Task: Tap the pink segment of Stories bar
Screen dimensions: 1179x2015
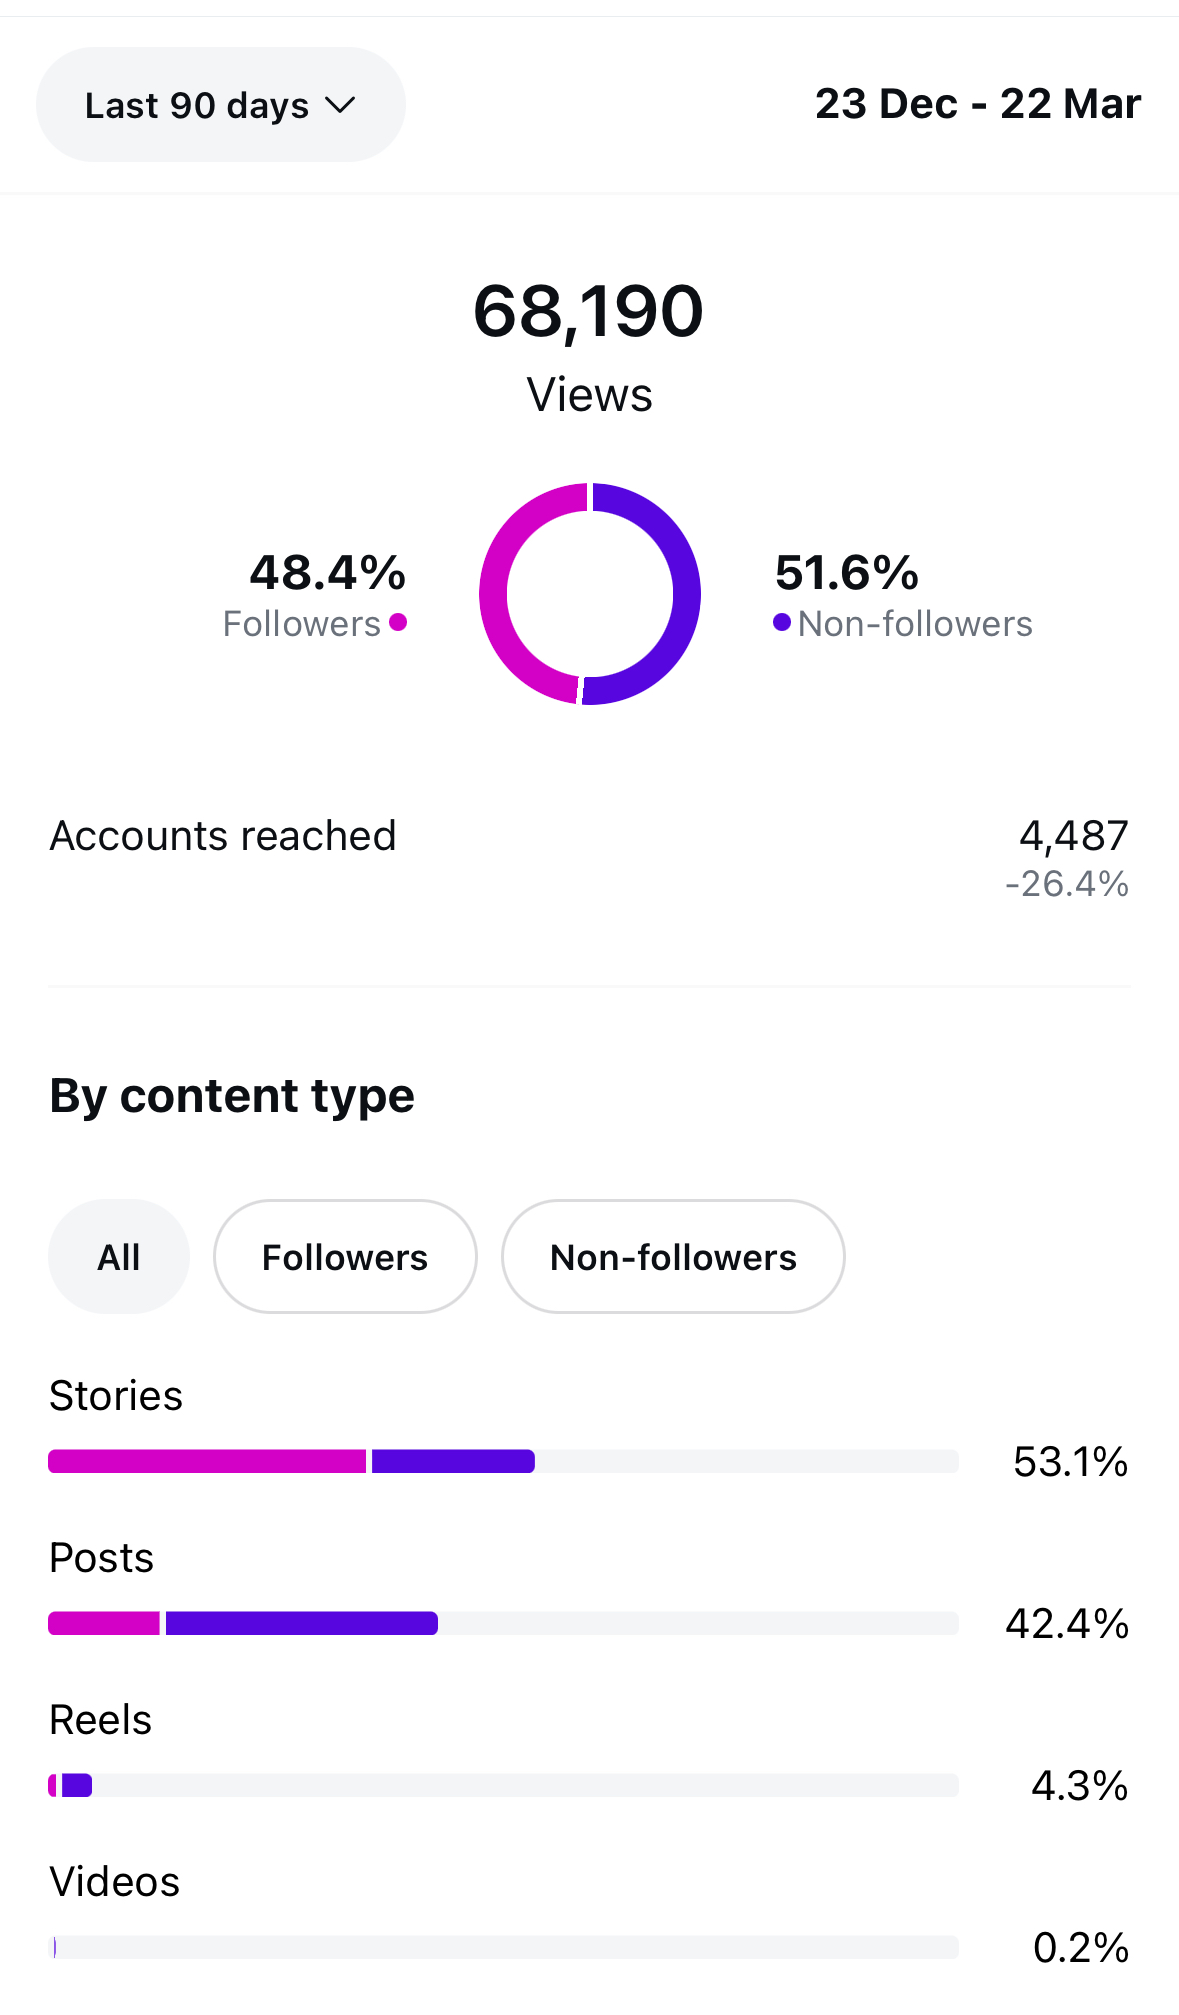Action: tap(207, 1461)
